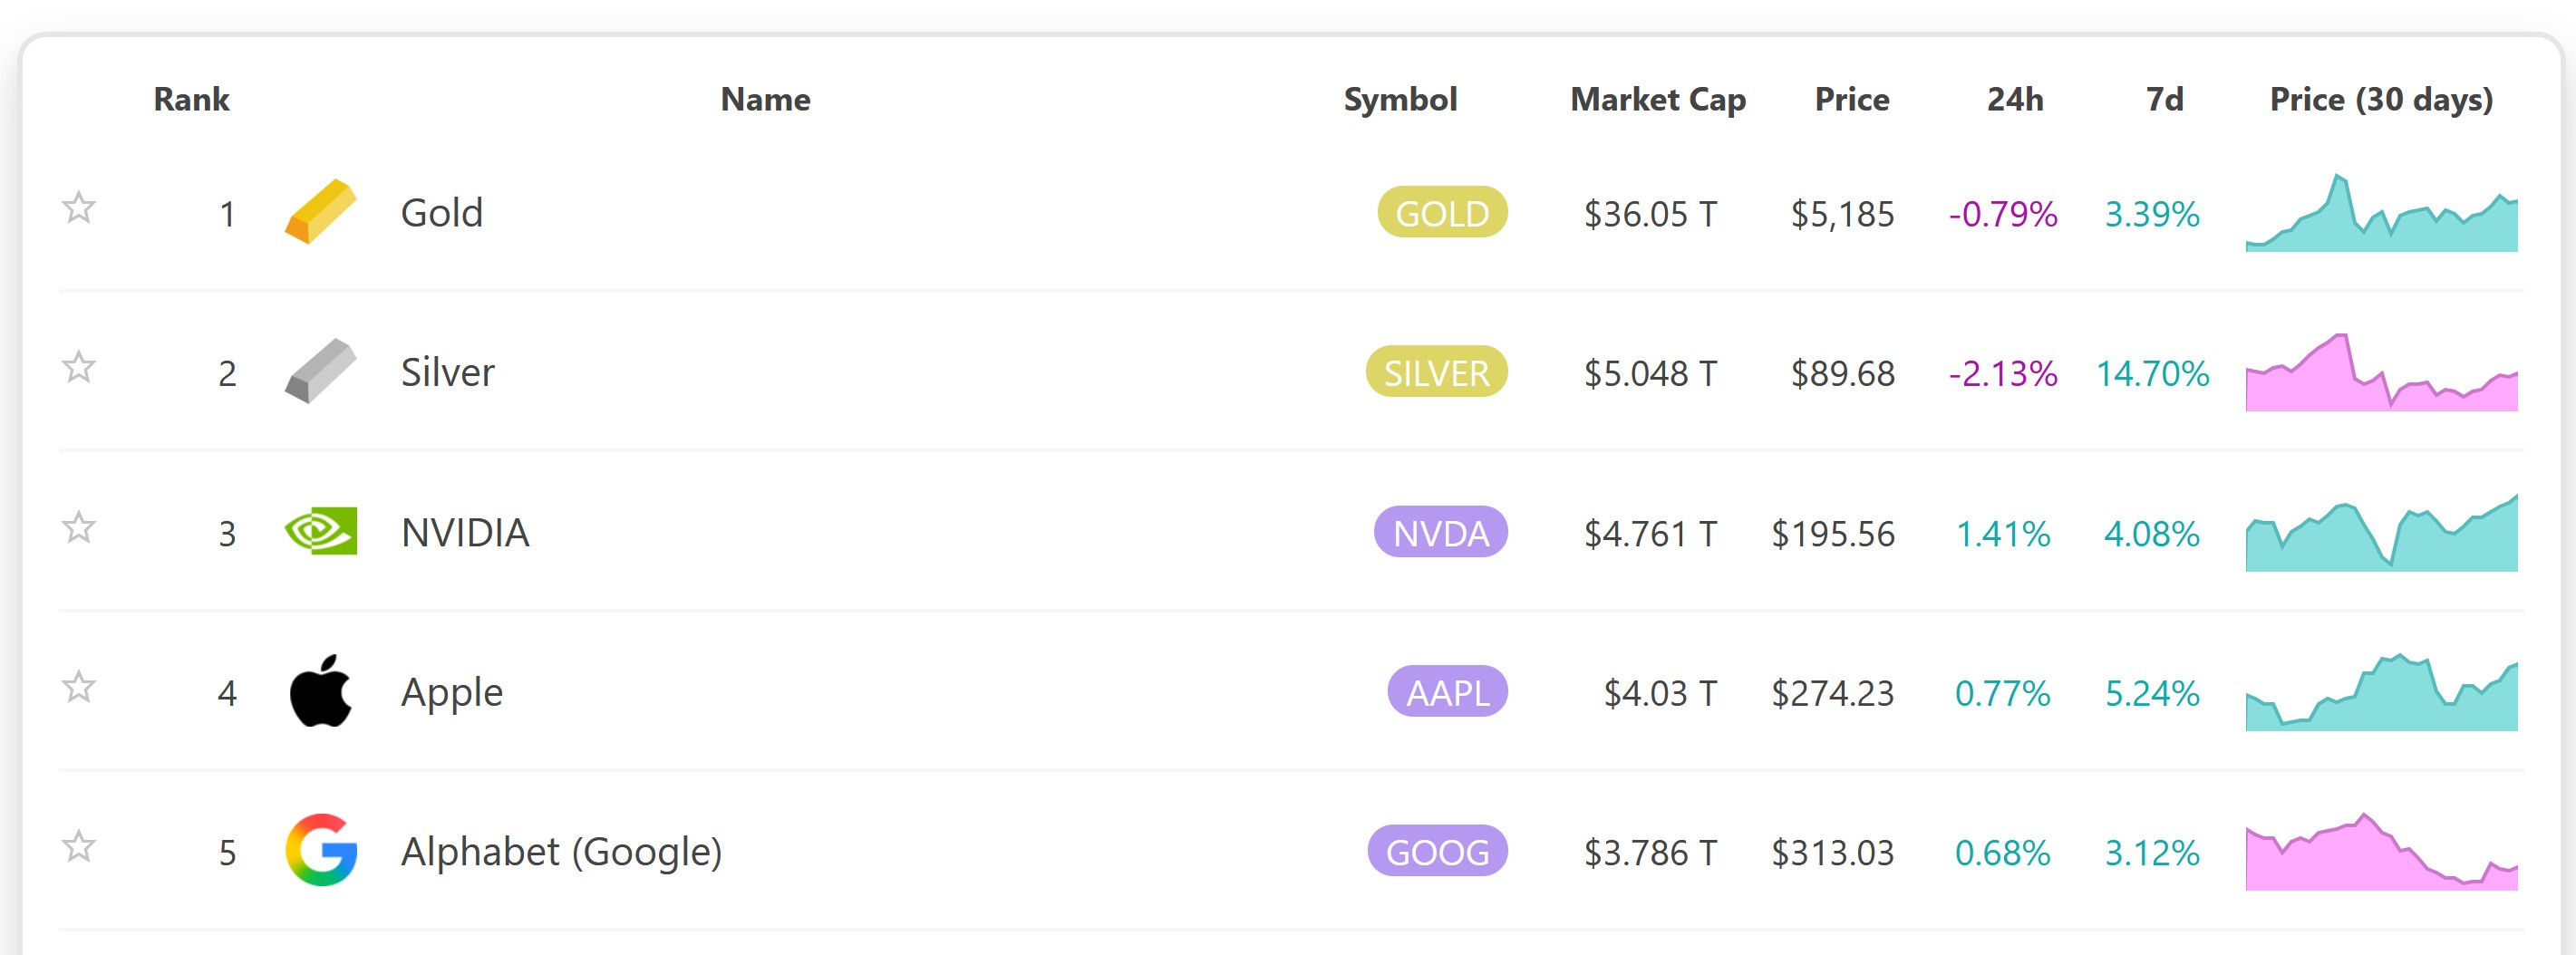Screen dimensions: 2576x955
Task: Sort by the 7d change header
Action: pyautogui.click(x=2164, y=99)
